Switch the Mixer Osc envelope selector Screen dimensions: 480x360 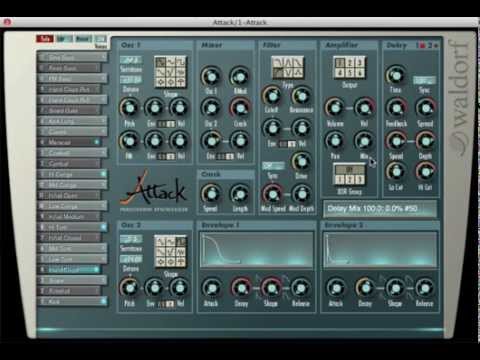pyautogui.click(x=226, y=156)
